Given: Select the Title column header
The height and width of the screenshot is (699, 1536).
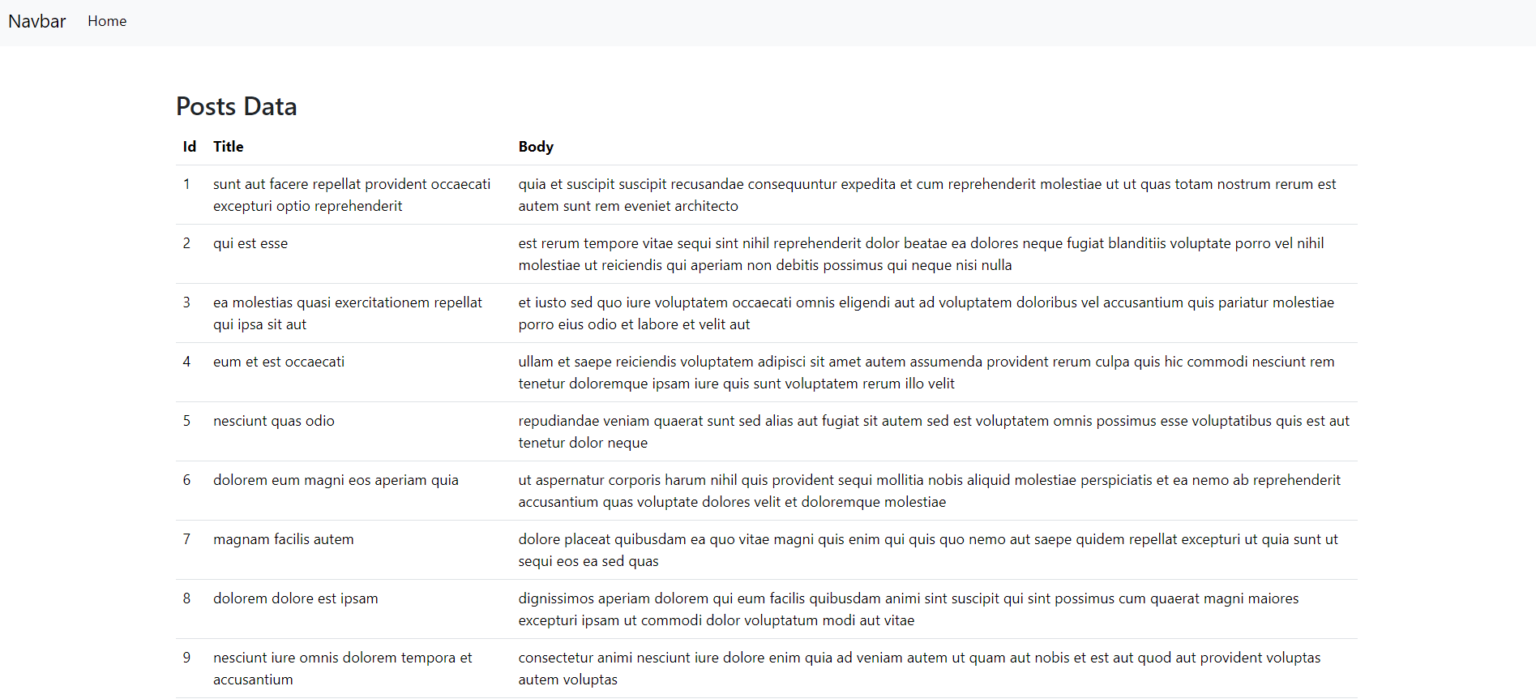Looking at the screenshot, I should 228,147.
